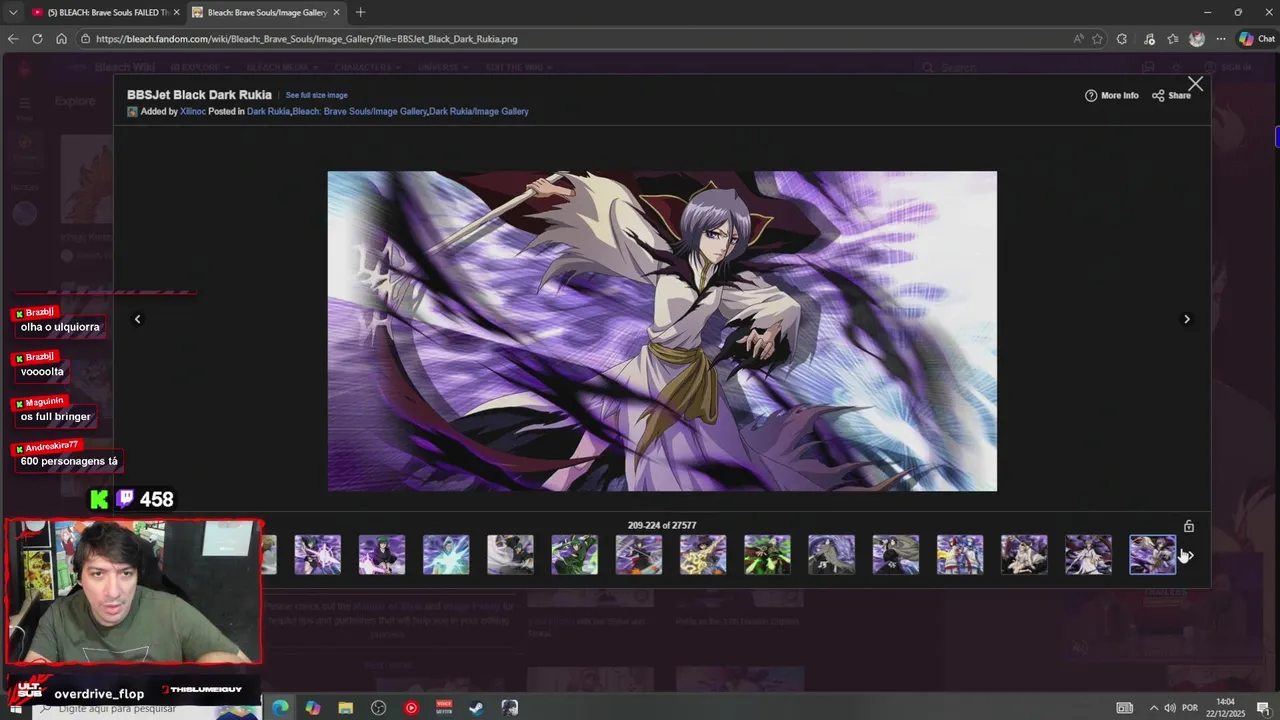
Task: Go to the next image with right arrow
Action: pyautogui.click(x=1187, y=319)
